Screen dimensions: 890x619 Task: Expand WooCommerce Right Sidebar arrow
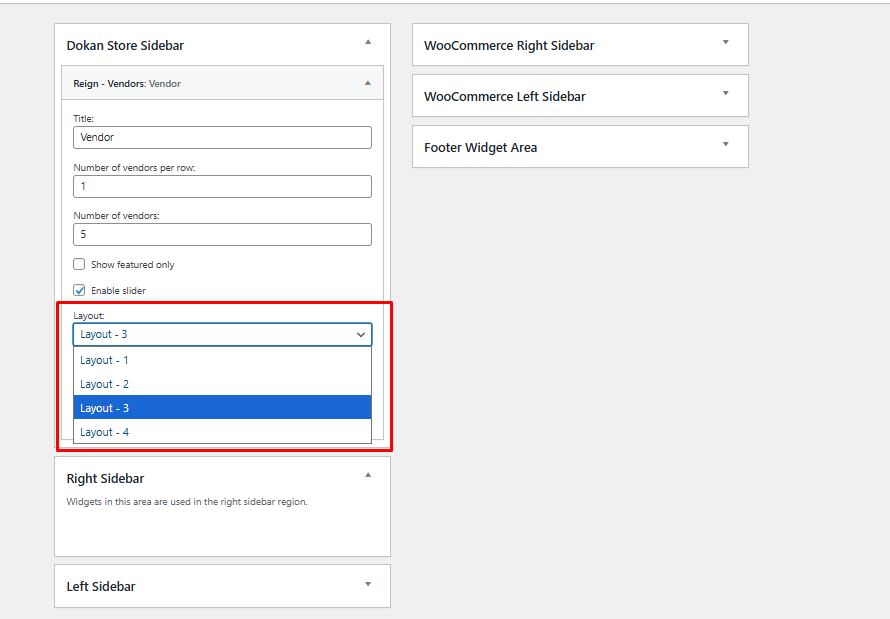click(x=726, y=42)
